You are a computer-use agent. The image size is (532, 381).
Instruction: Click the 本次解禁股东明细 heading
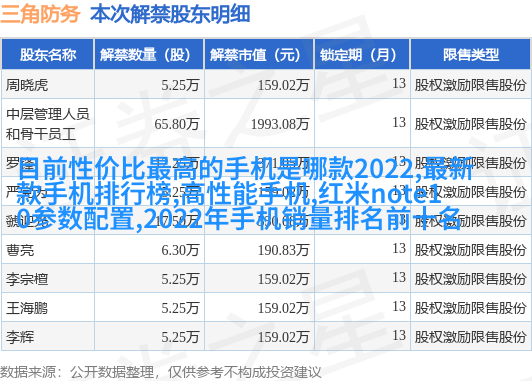[170, 14]
